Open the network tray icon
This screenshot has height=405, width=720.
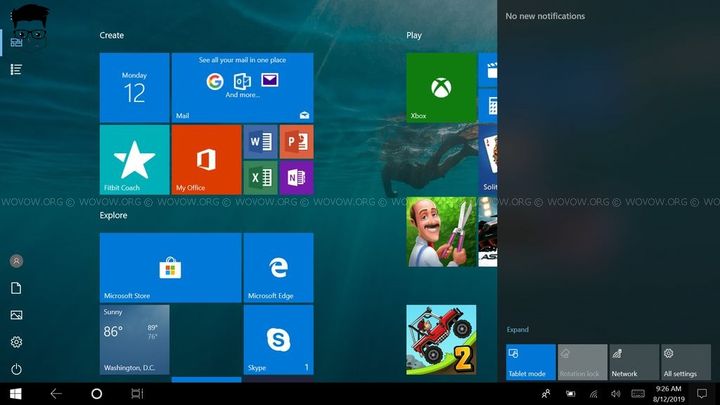coord(594,394)
